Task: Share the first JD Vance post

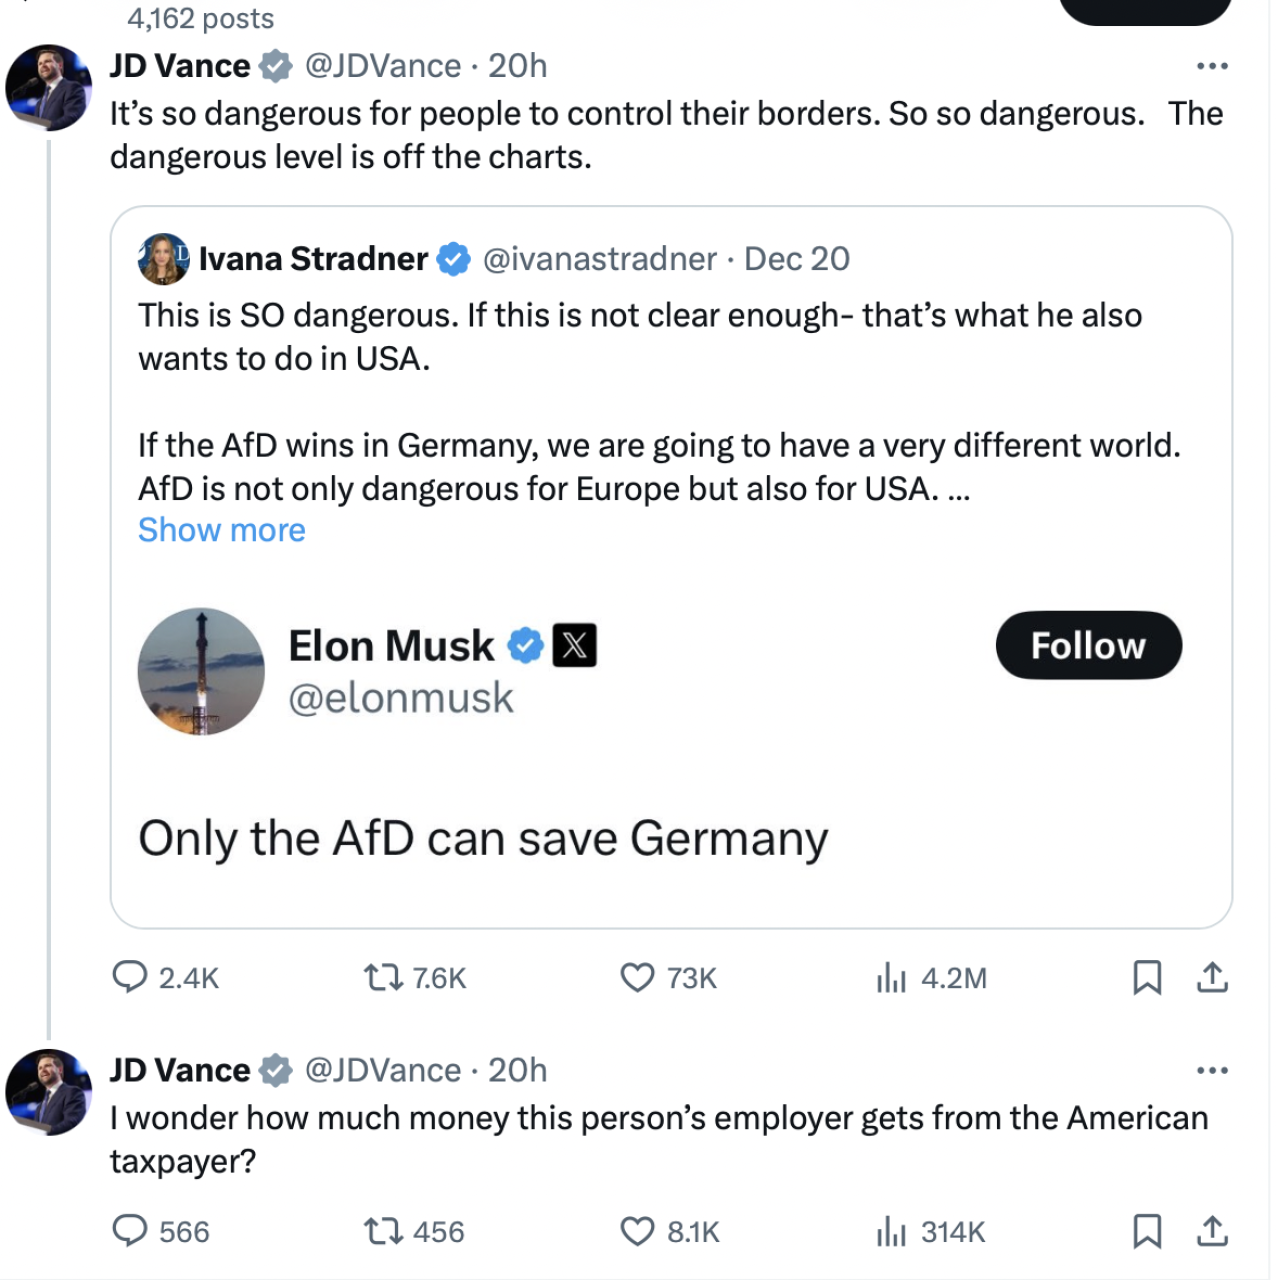Action: tap(1212, 977)
